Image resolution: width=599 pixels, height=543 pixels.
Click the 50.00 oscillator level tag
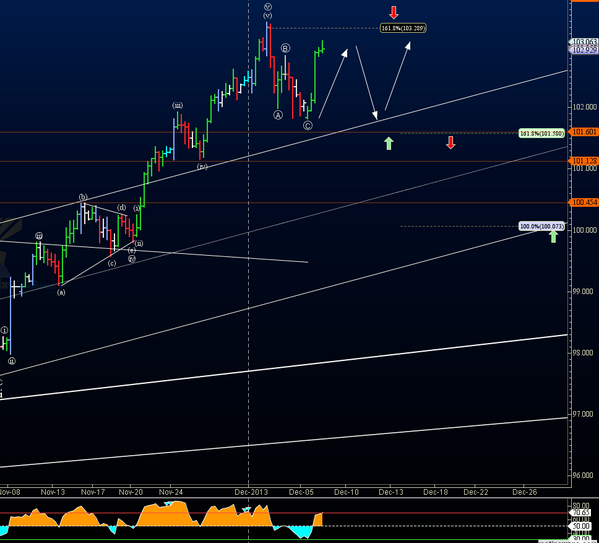(x=581, y=526)
